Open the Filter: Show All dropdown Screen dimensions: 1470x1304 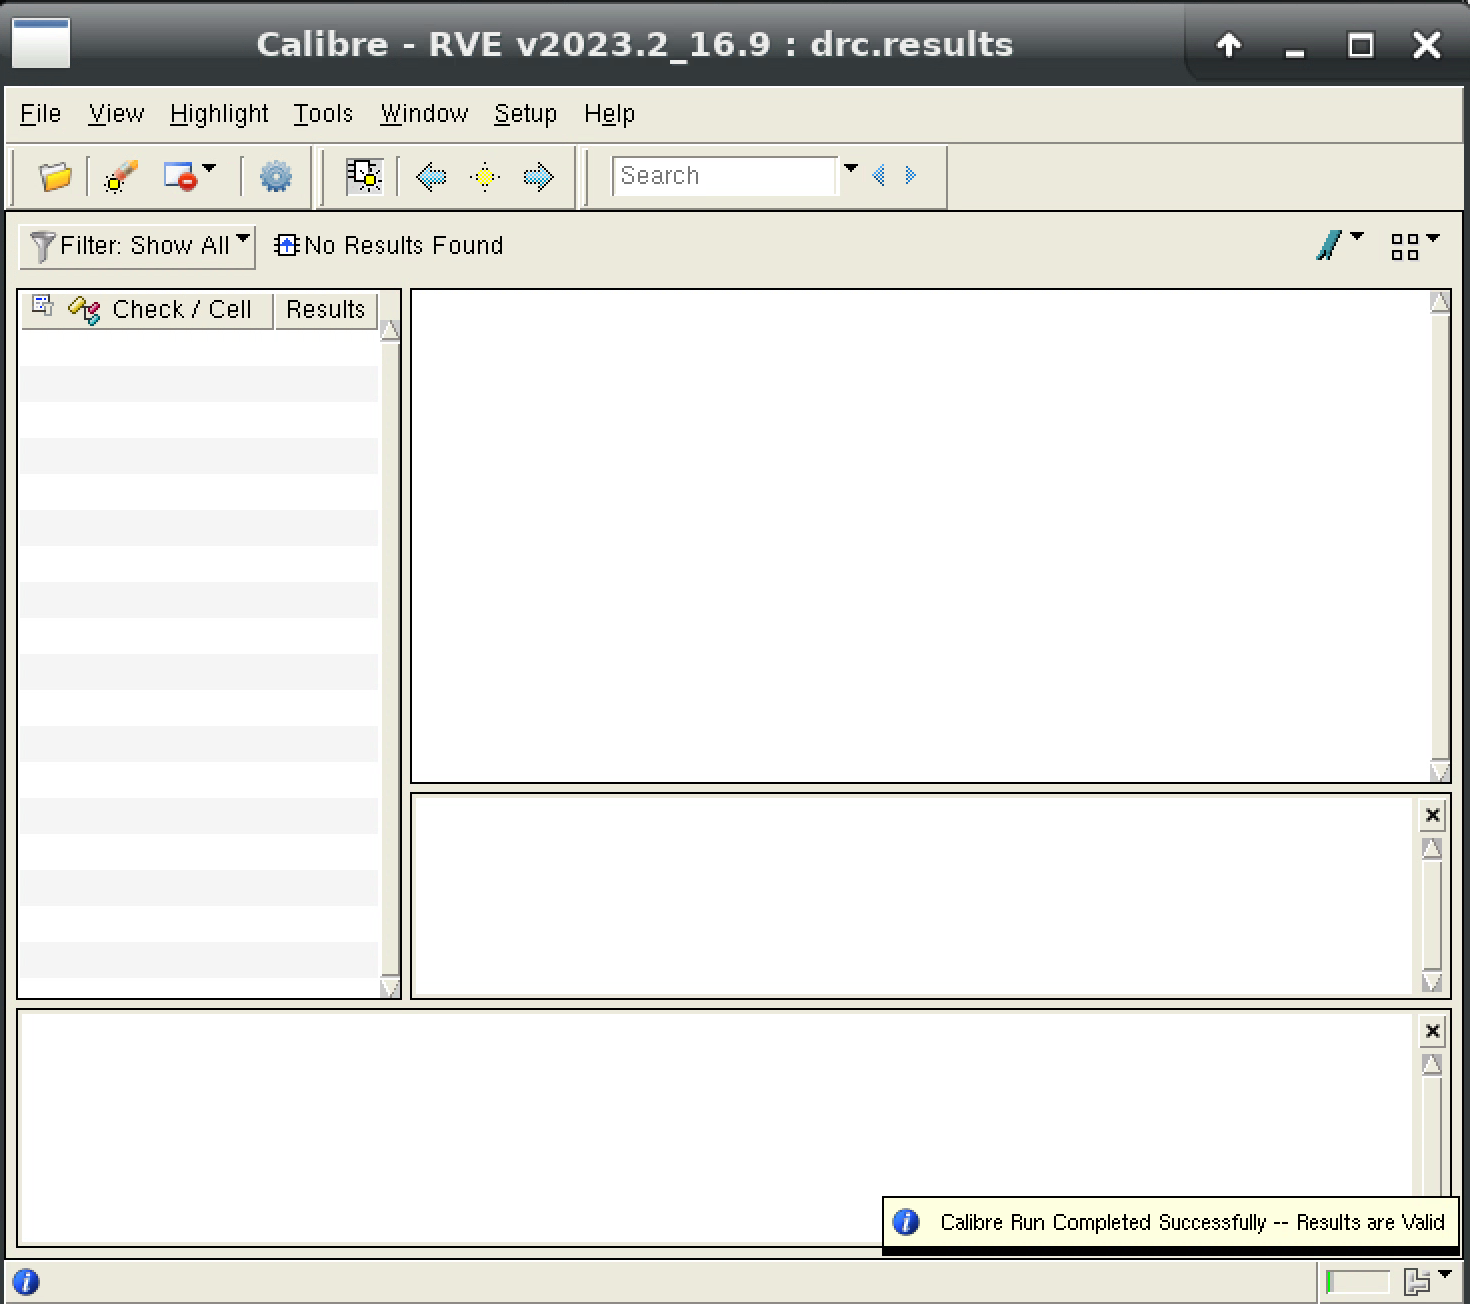click(138, 246)
